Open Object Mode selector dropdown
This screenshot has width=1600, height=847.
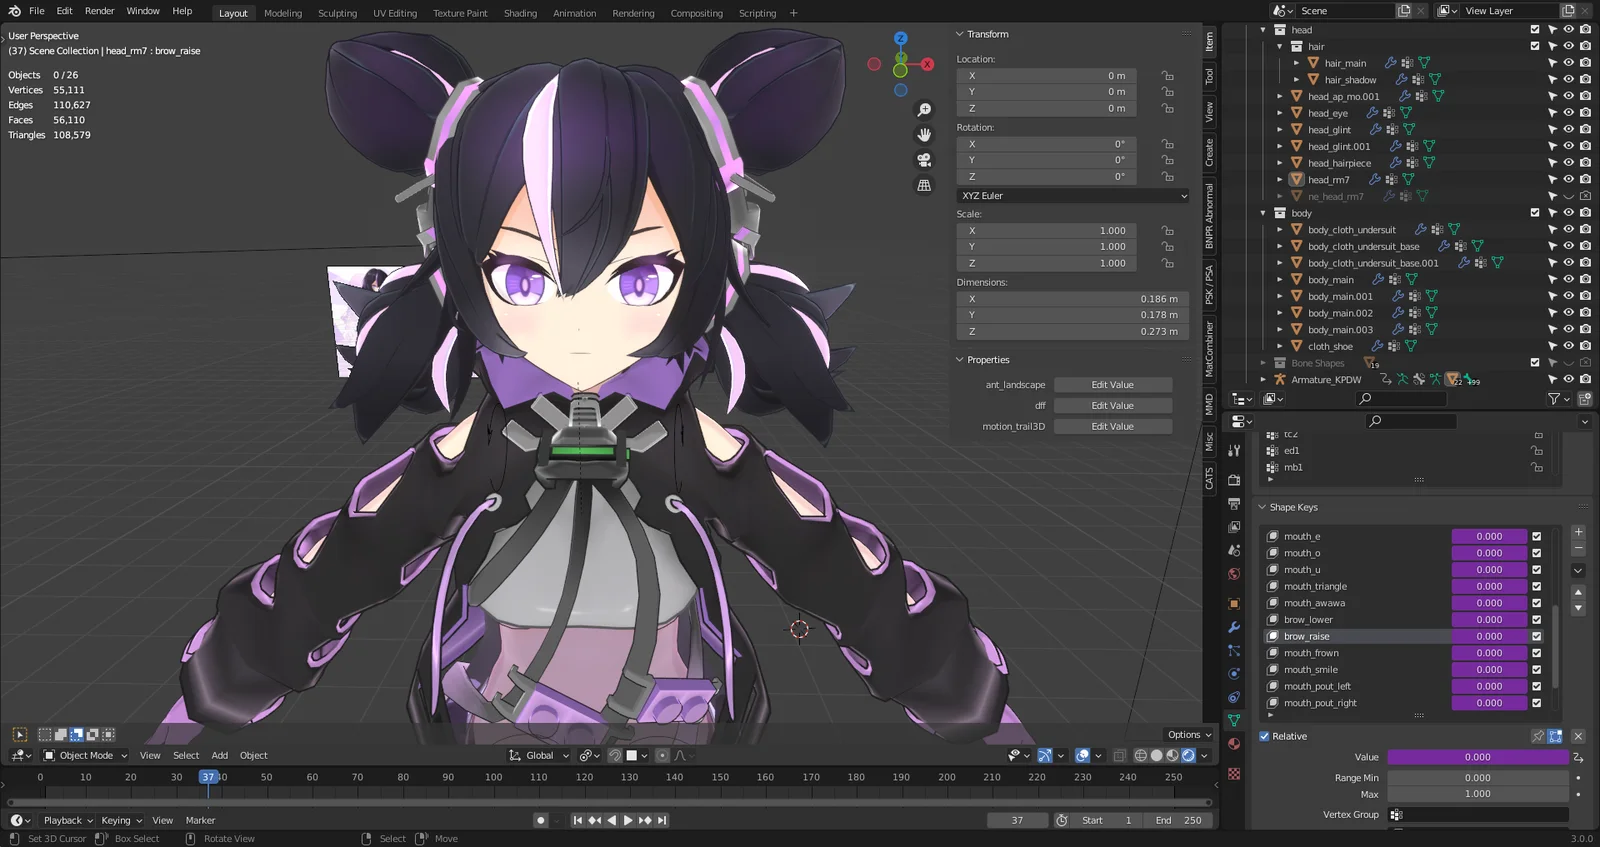pyautogui.click(x=85, y=756)
